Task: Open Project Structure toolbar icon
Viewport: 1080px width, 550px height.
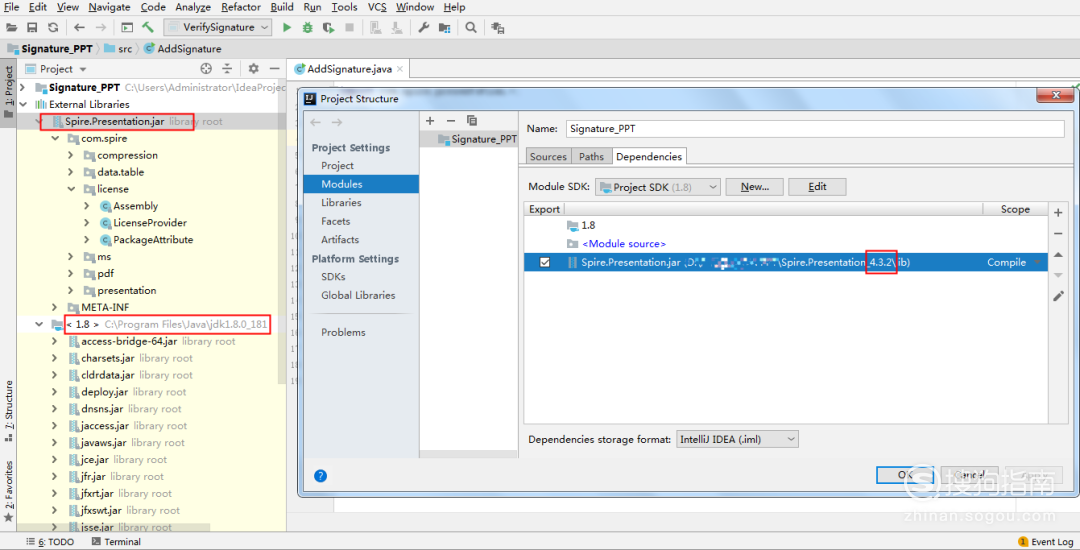Action: [444, 28]
